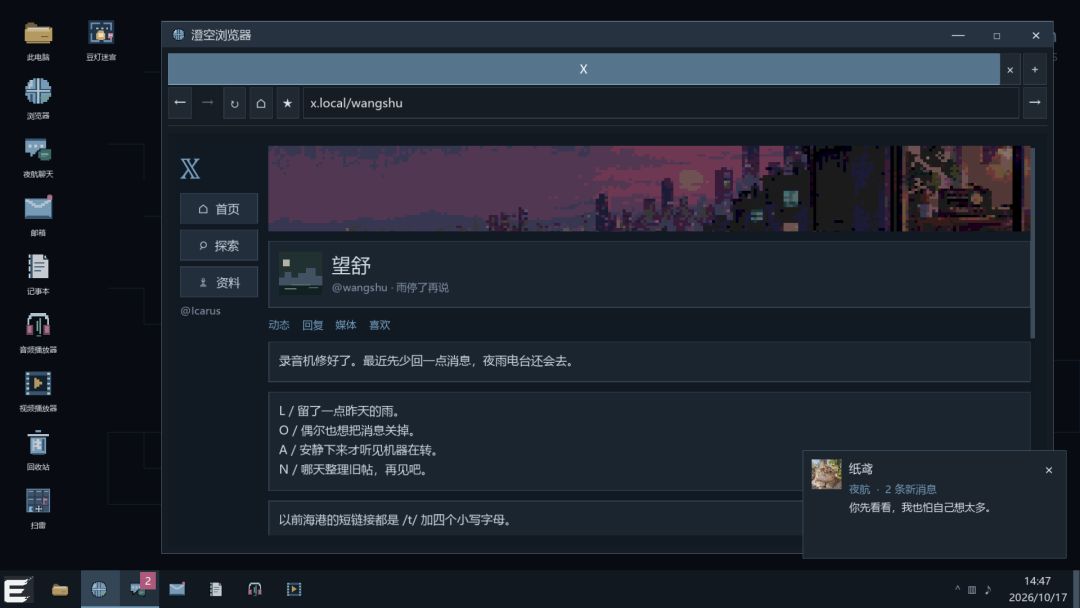Open the 豆灯迷宫 desktop icon
The height and width of the screenshot is (608, 1080).
point(101,41)
